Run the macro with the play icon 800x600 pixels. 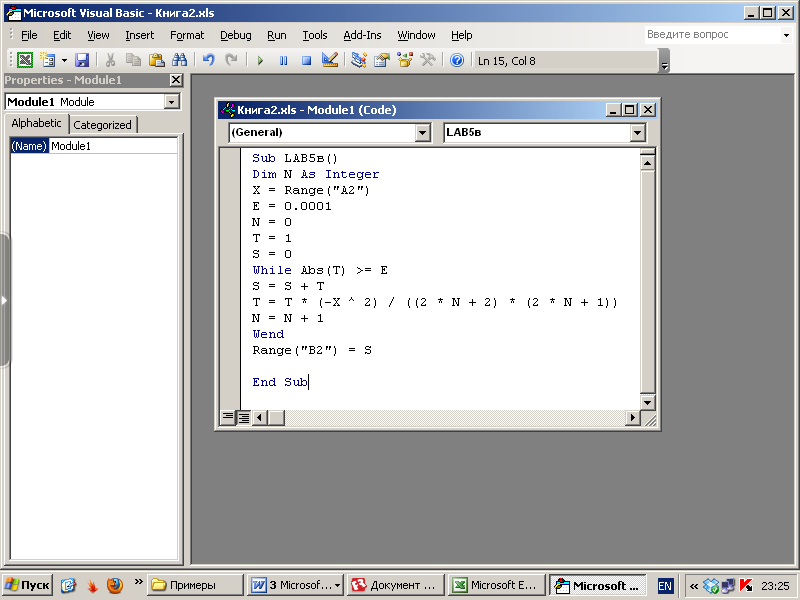coord(260,60)
